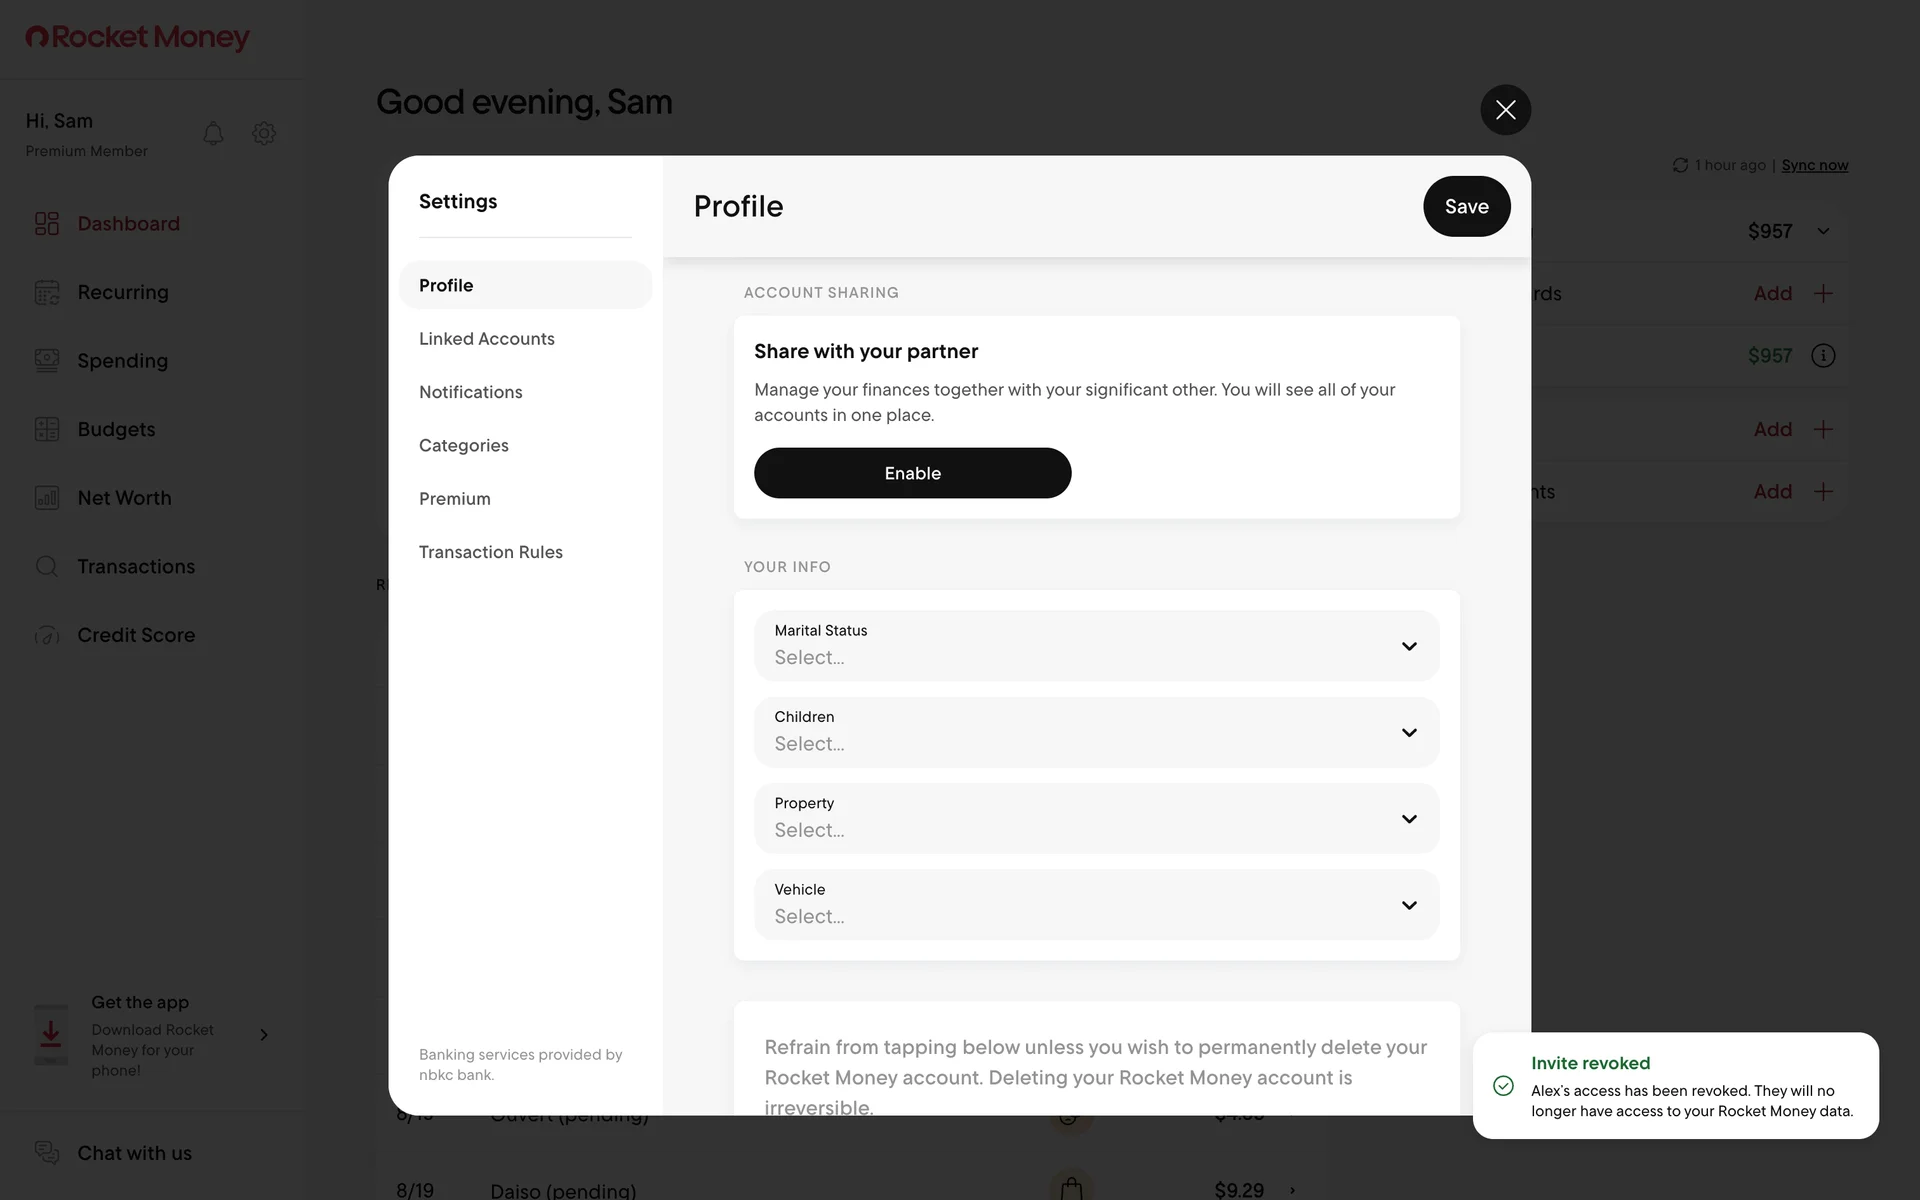Expand the Marital Status dropdown

click(x=1096, y=646)
